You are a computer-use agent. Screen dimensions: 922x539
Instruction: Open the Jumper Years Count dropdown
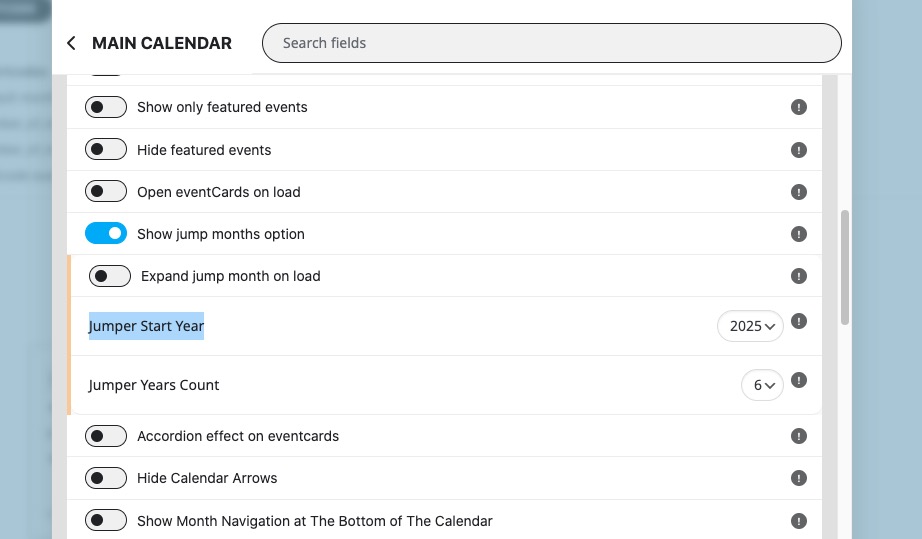click(x=762, y=385)
